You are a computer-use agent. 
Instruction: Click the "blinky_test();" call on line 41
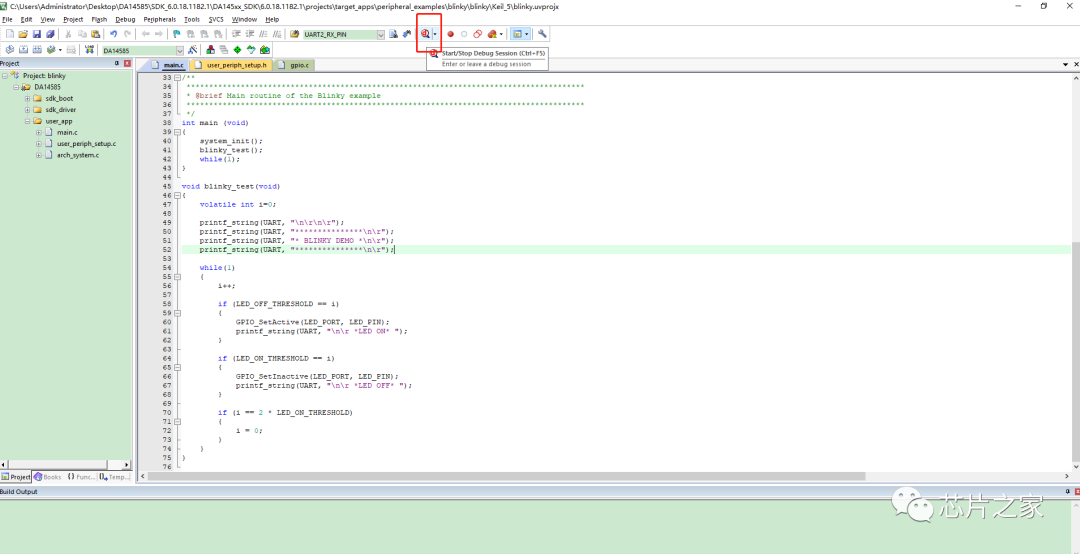(x=231, y=150)
